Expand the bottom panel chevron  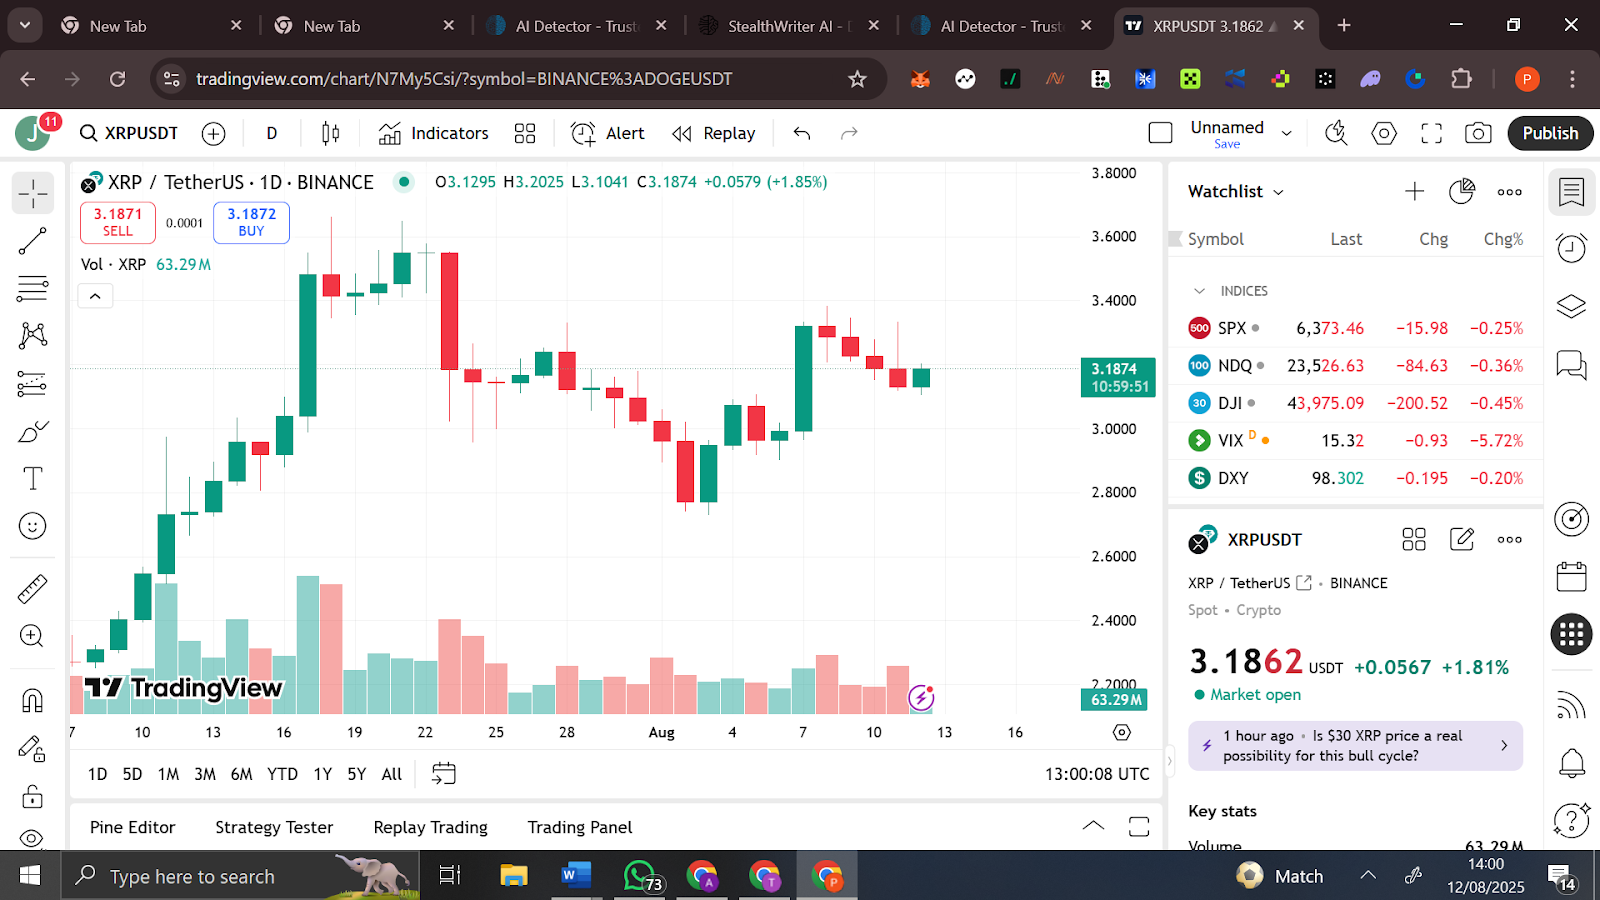click(1094, 826)
